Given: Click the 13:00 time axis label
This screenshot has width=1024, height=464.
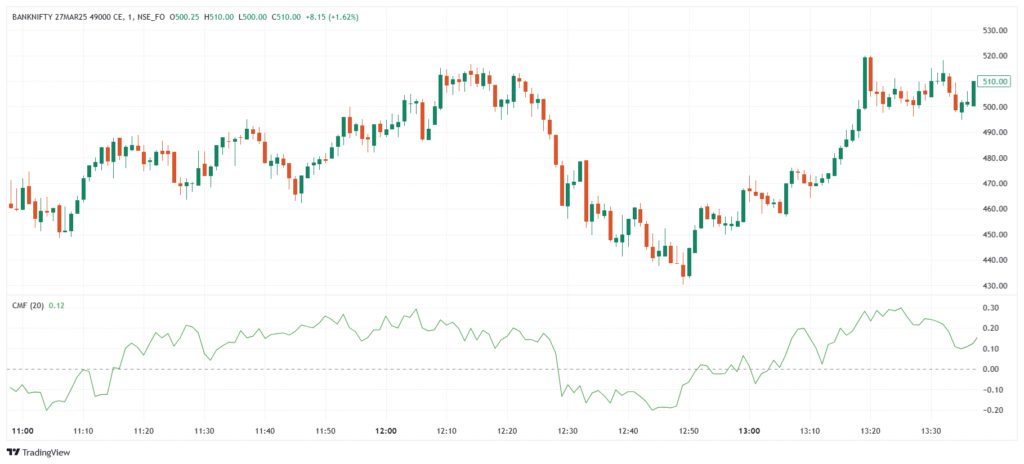Looking at the screenshot, I should 749,431.
